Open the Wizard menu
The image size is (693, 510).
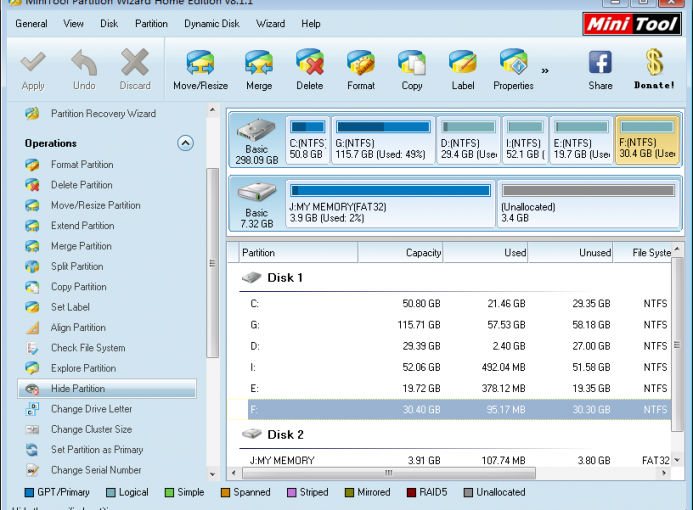[x=270, y=23]
